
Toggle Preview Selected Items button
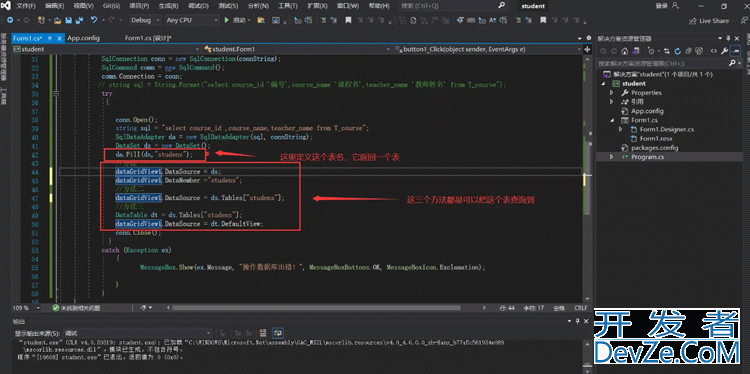(736, 51)
